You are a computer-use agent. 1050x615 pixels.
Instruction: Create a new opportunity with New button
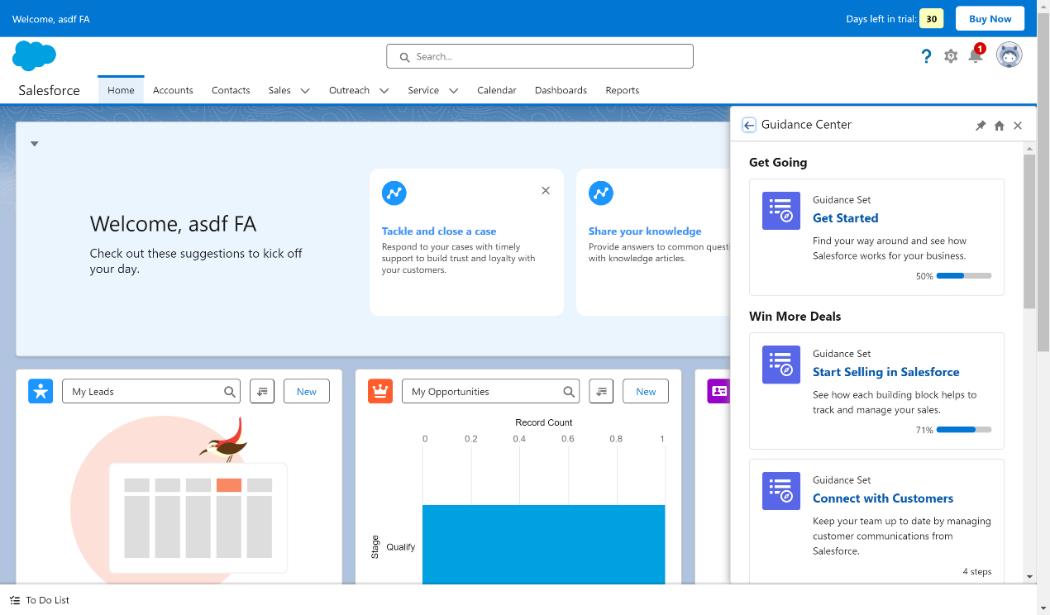[646, 392]
